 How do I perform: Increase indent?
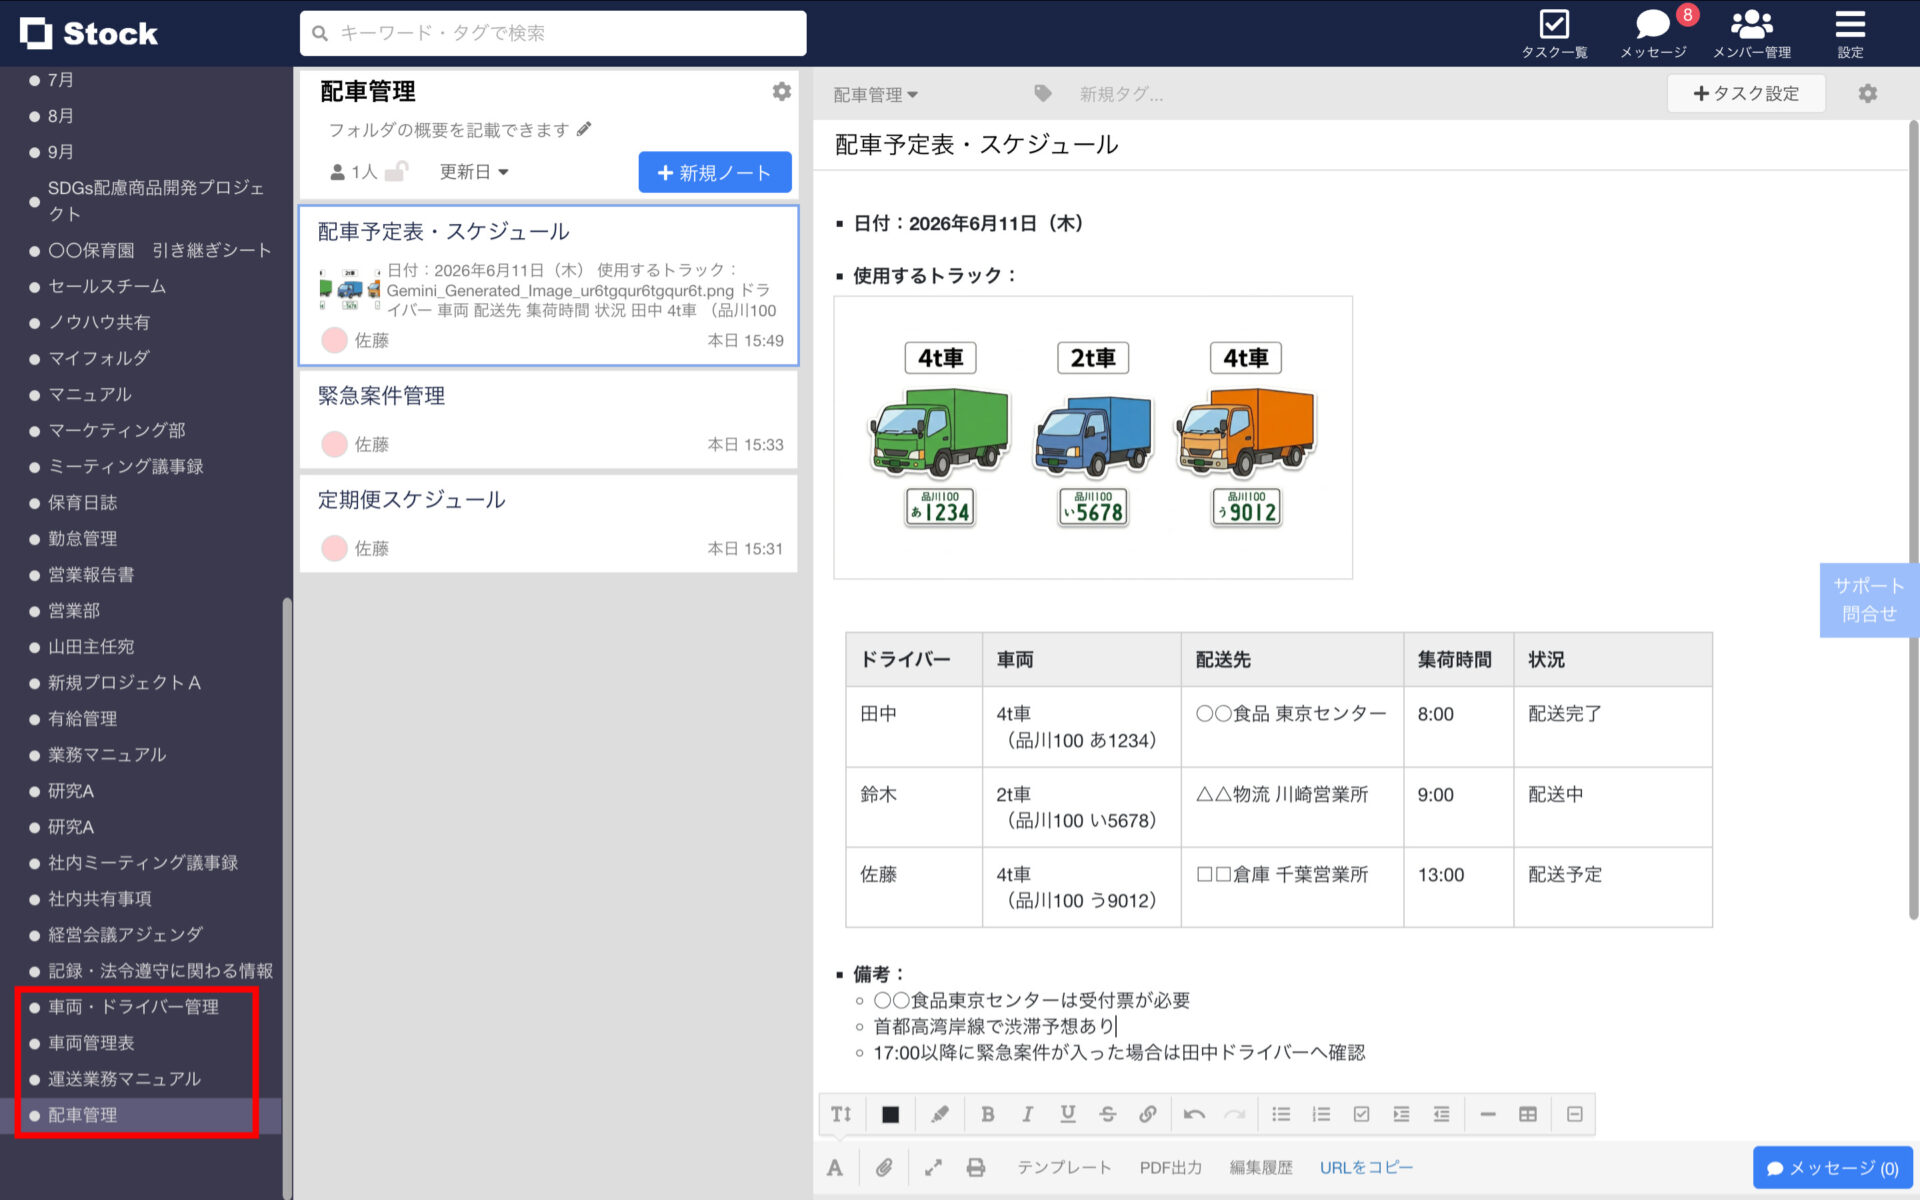tap(1401, 1114)
